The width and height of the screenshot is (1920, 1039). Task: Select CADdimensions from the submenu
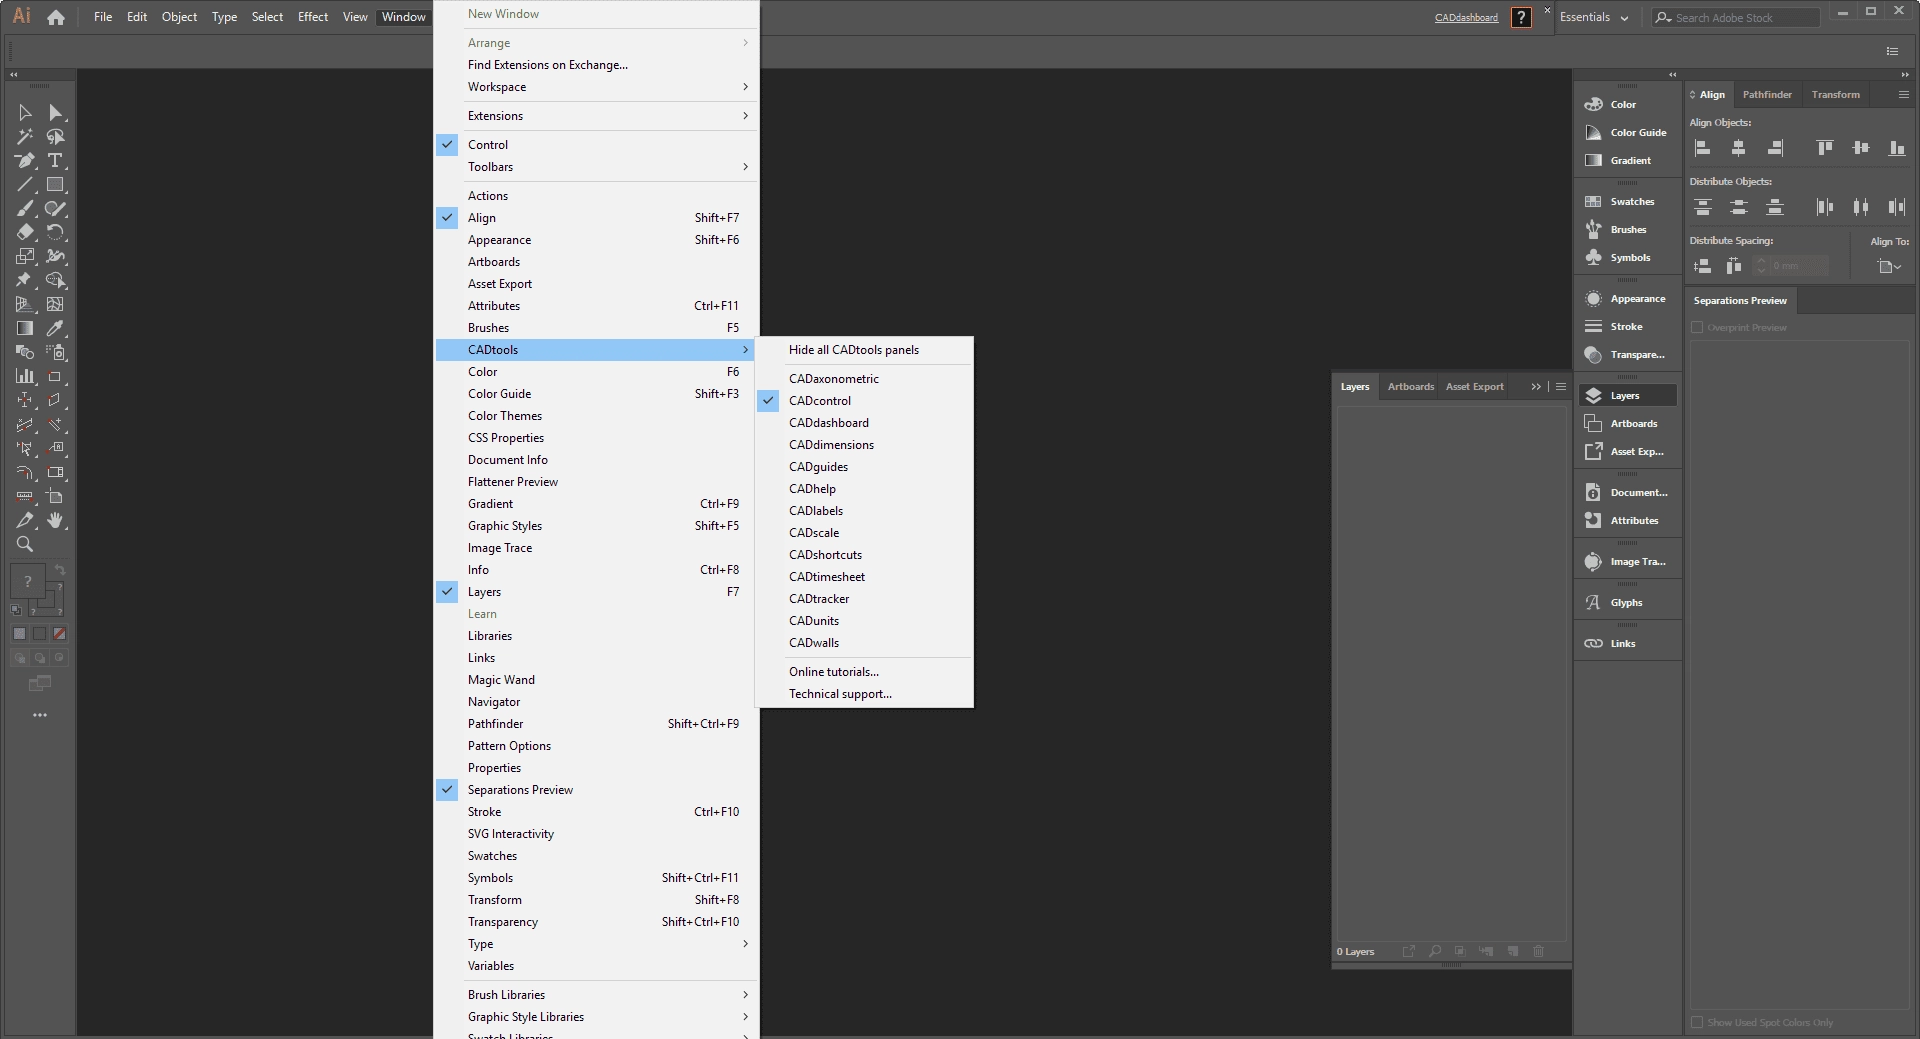(831, 444)
